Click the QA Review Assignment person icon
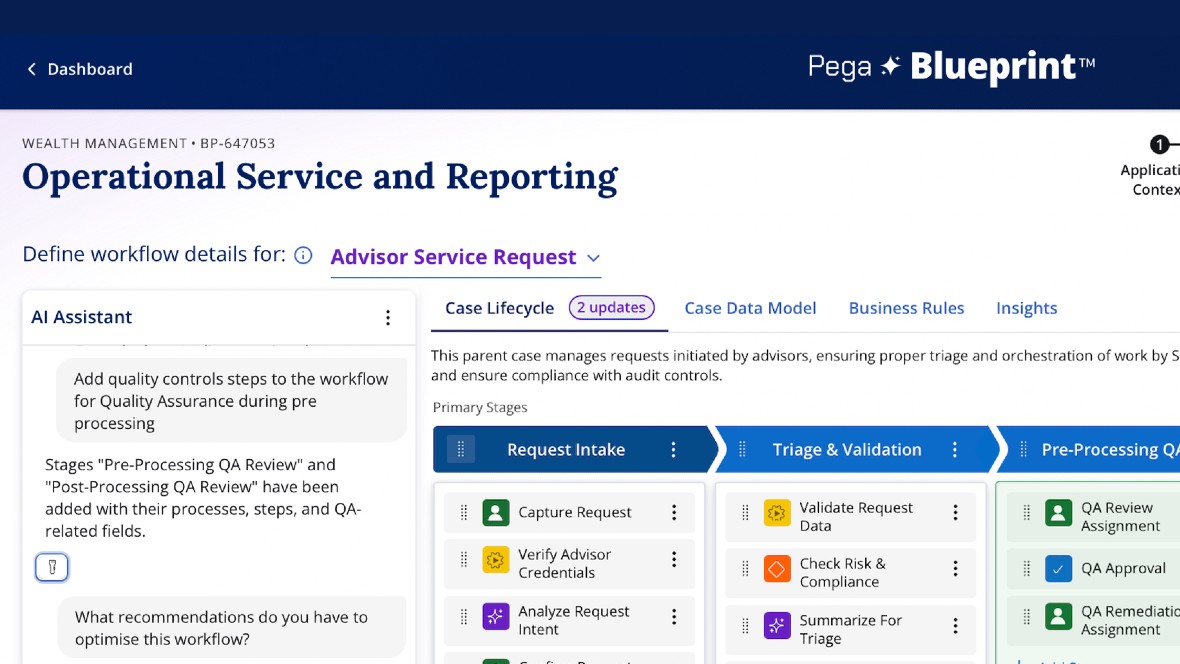 1058,512
